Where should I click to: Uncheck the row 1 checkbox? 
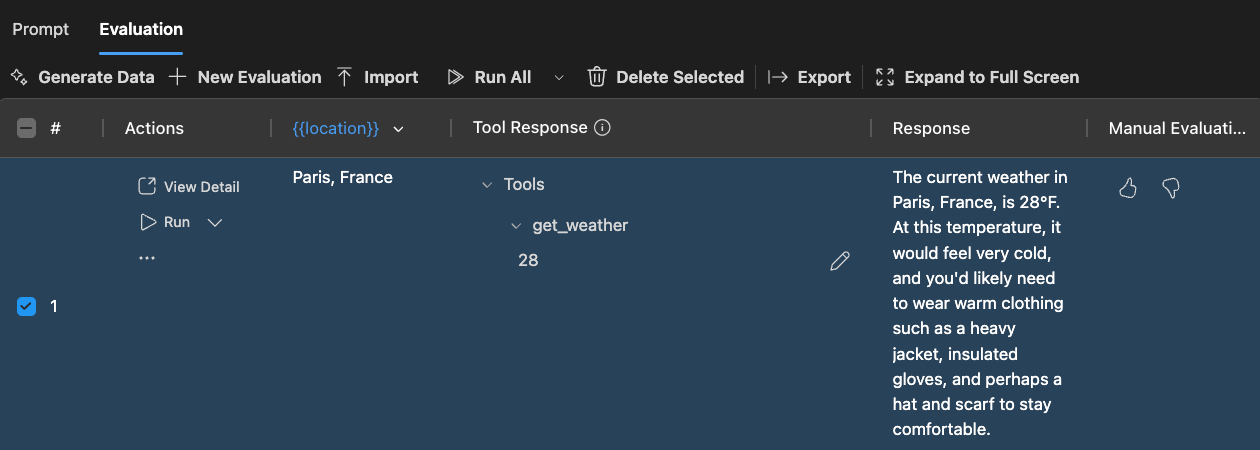pyautogui.click(x=27, y=307)
